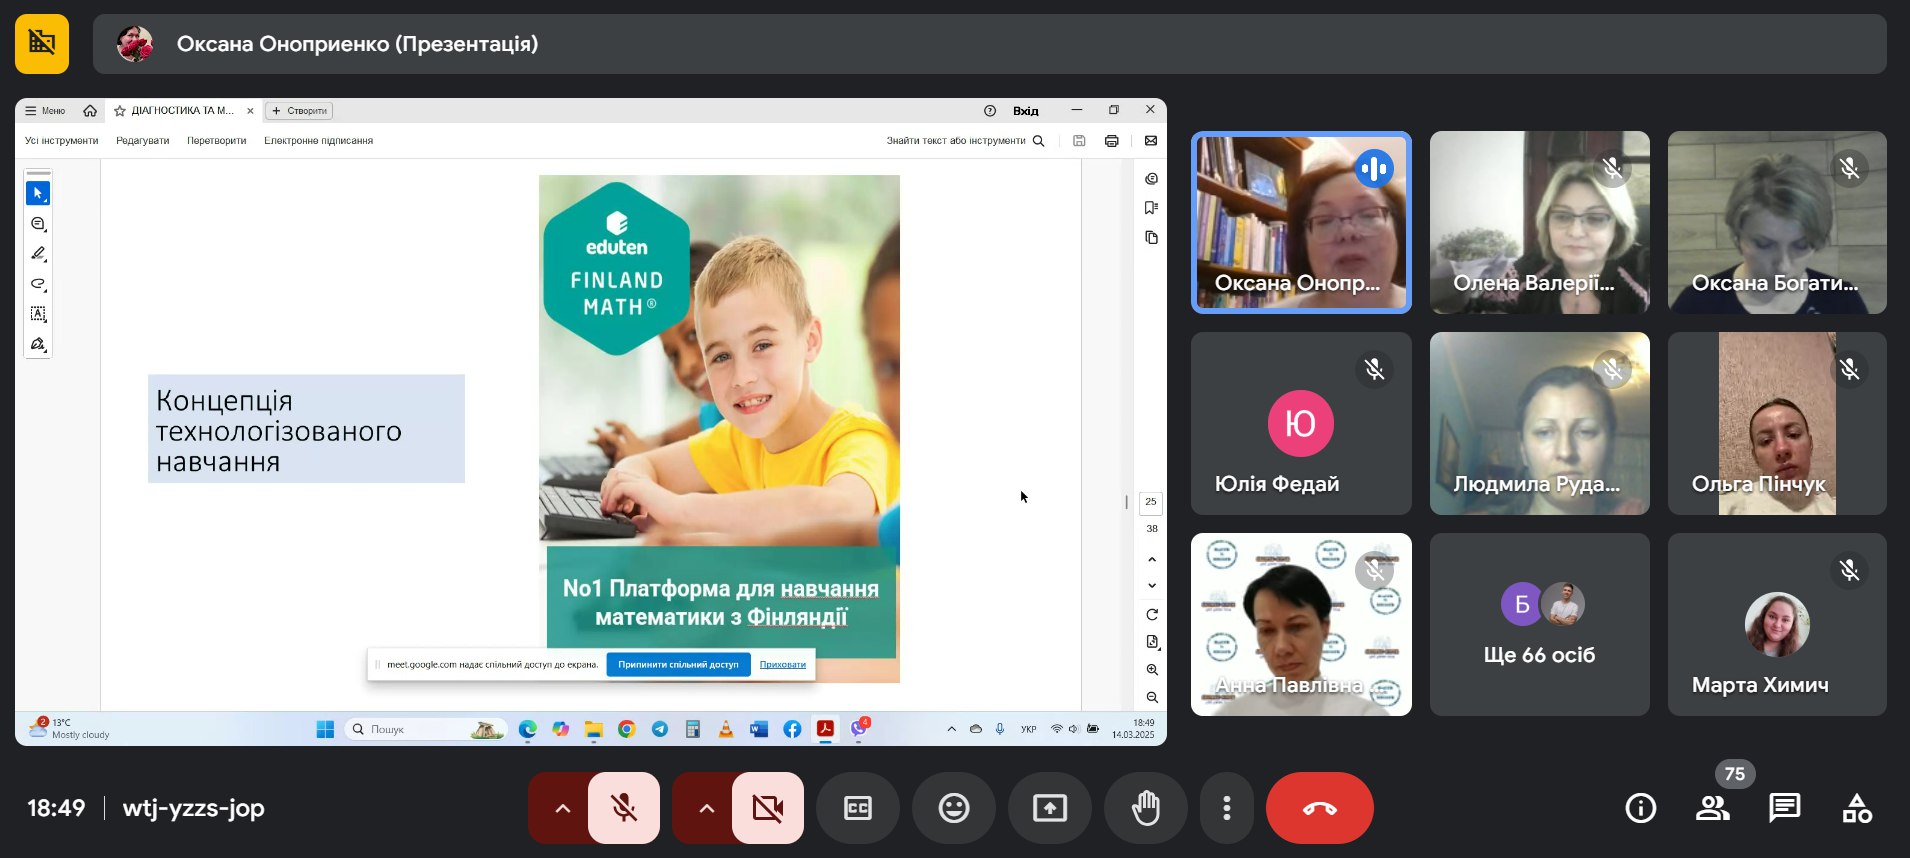1910x858 pixels.
Task: Click the Приховати link
Action: point(782,664)
